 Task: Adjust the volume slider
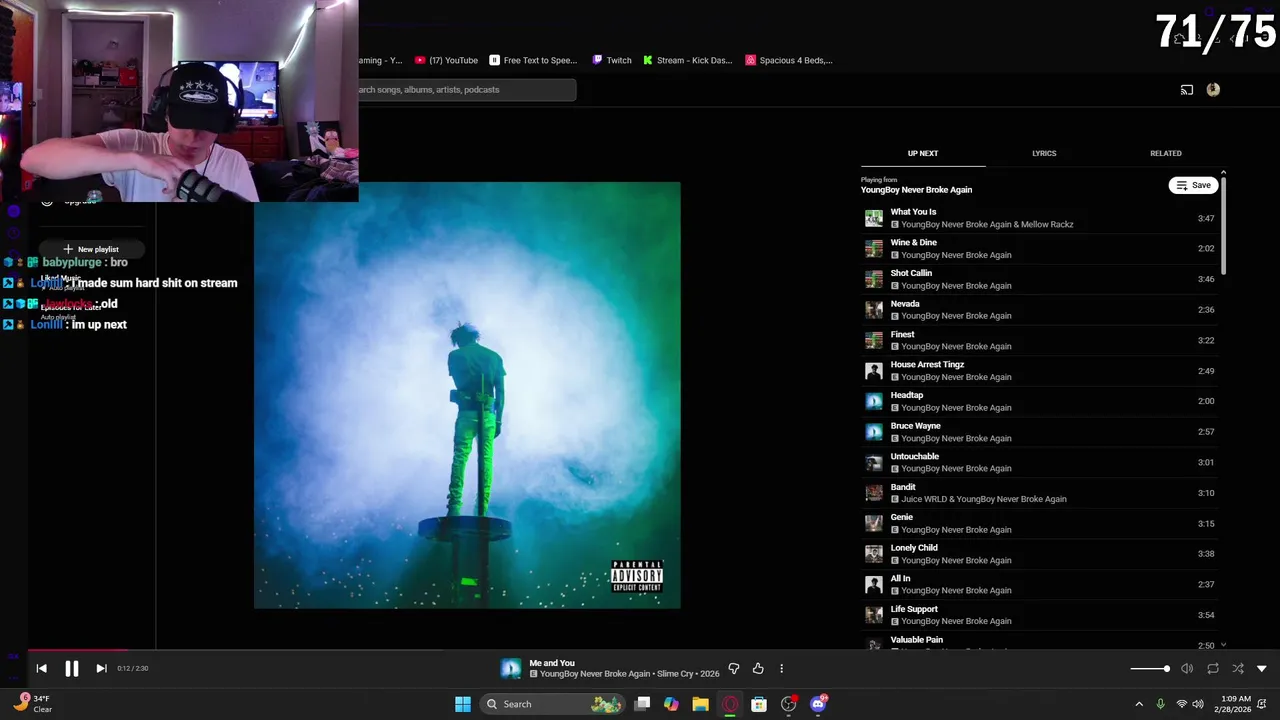(1150, 668)
